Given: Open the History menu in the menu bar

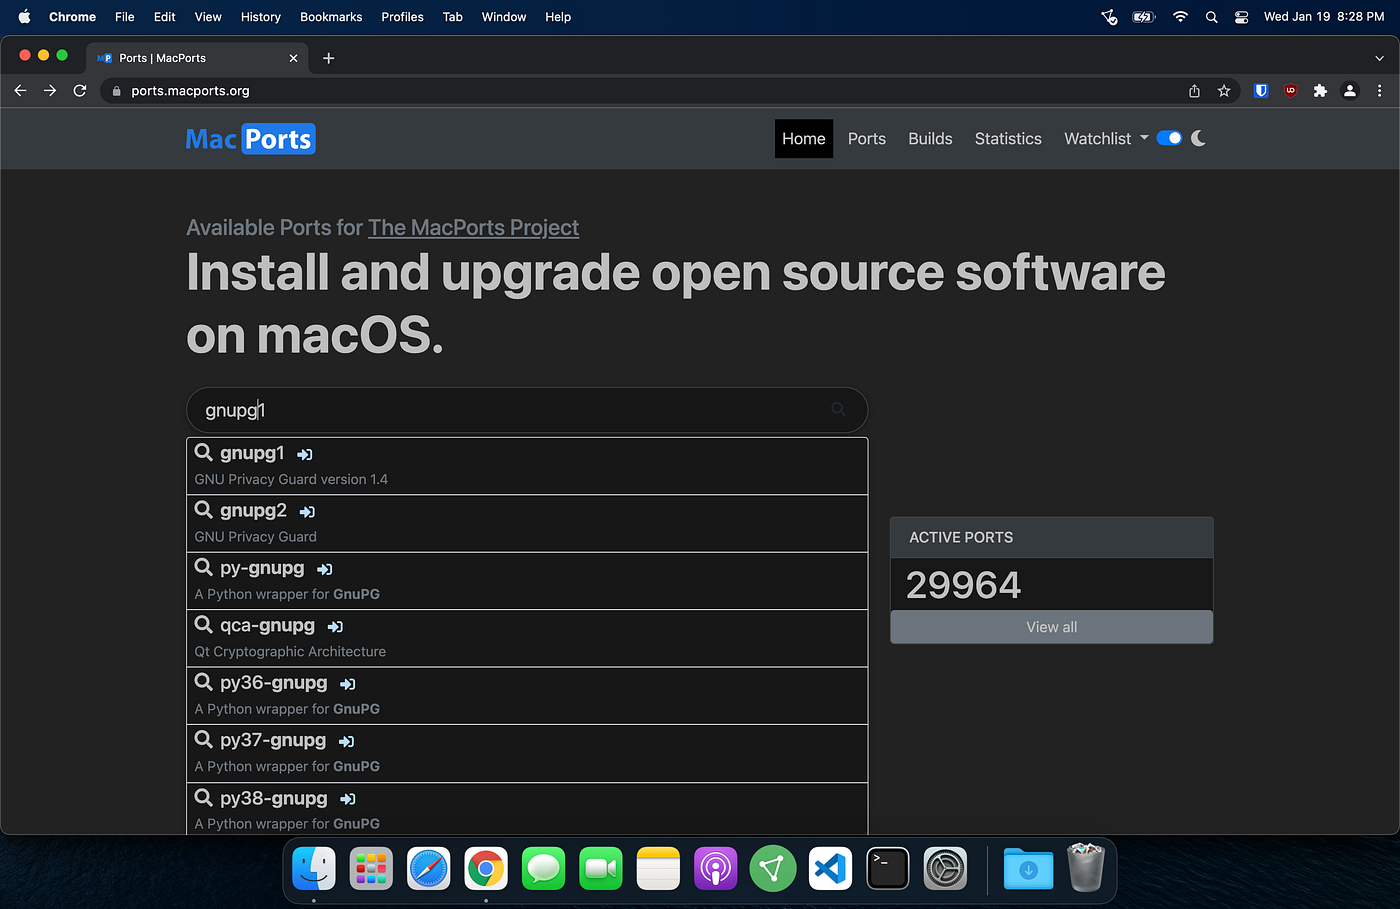Looking at the screenshot, I should click(x=260, y=17).
